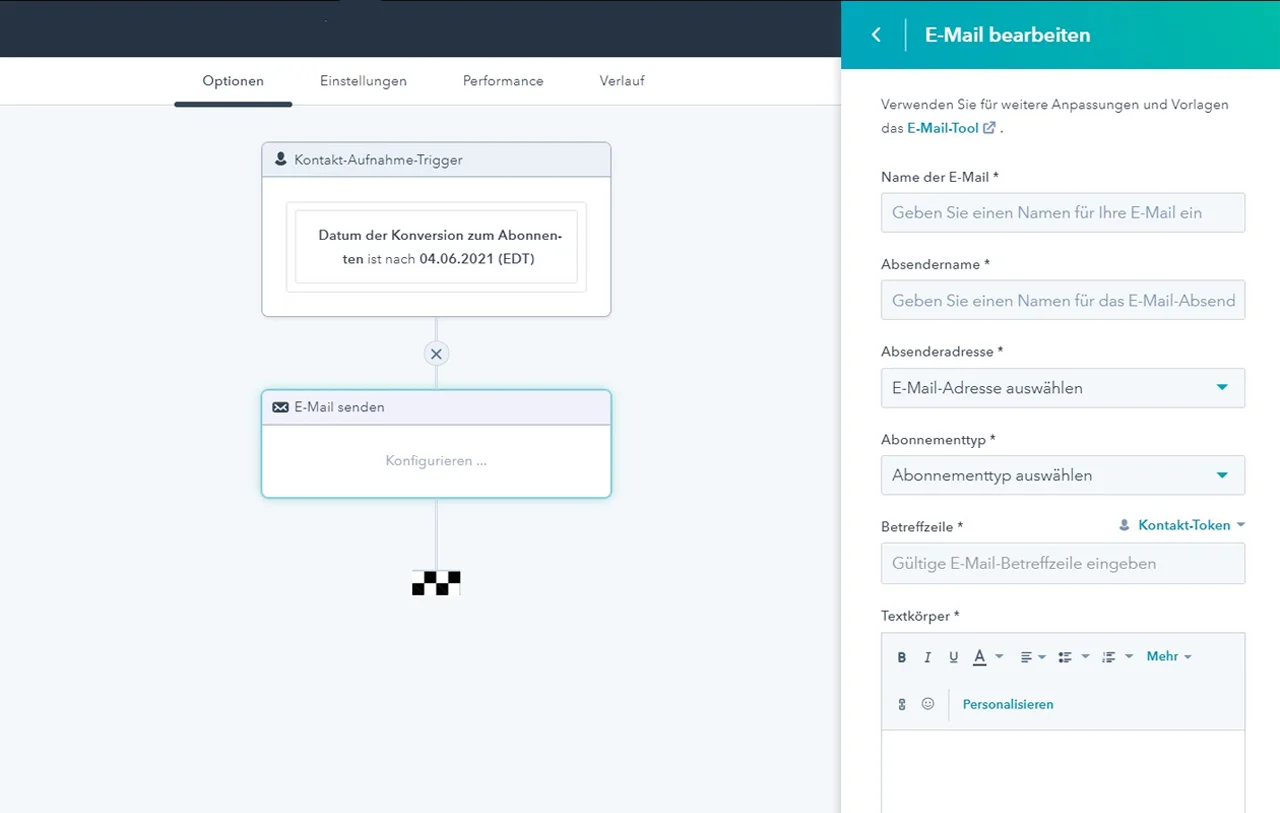
Task: Click the X delete connector between workflow steps
Action: (x=436, y=354)
